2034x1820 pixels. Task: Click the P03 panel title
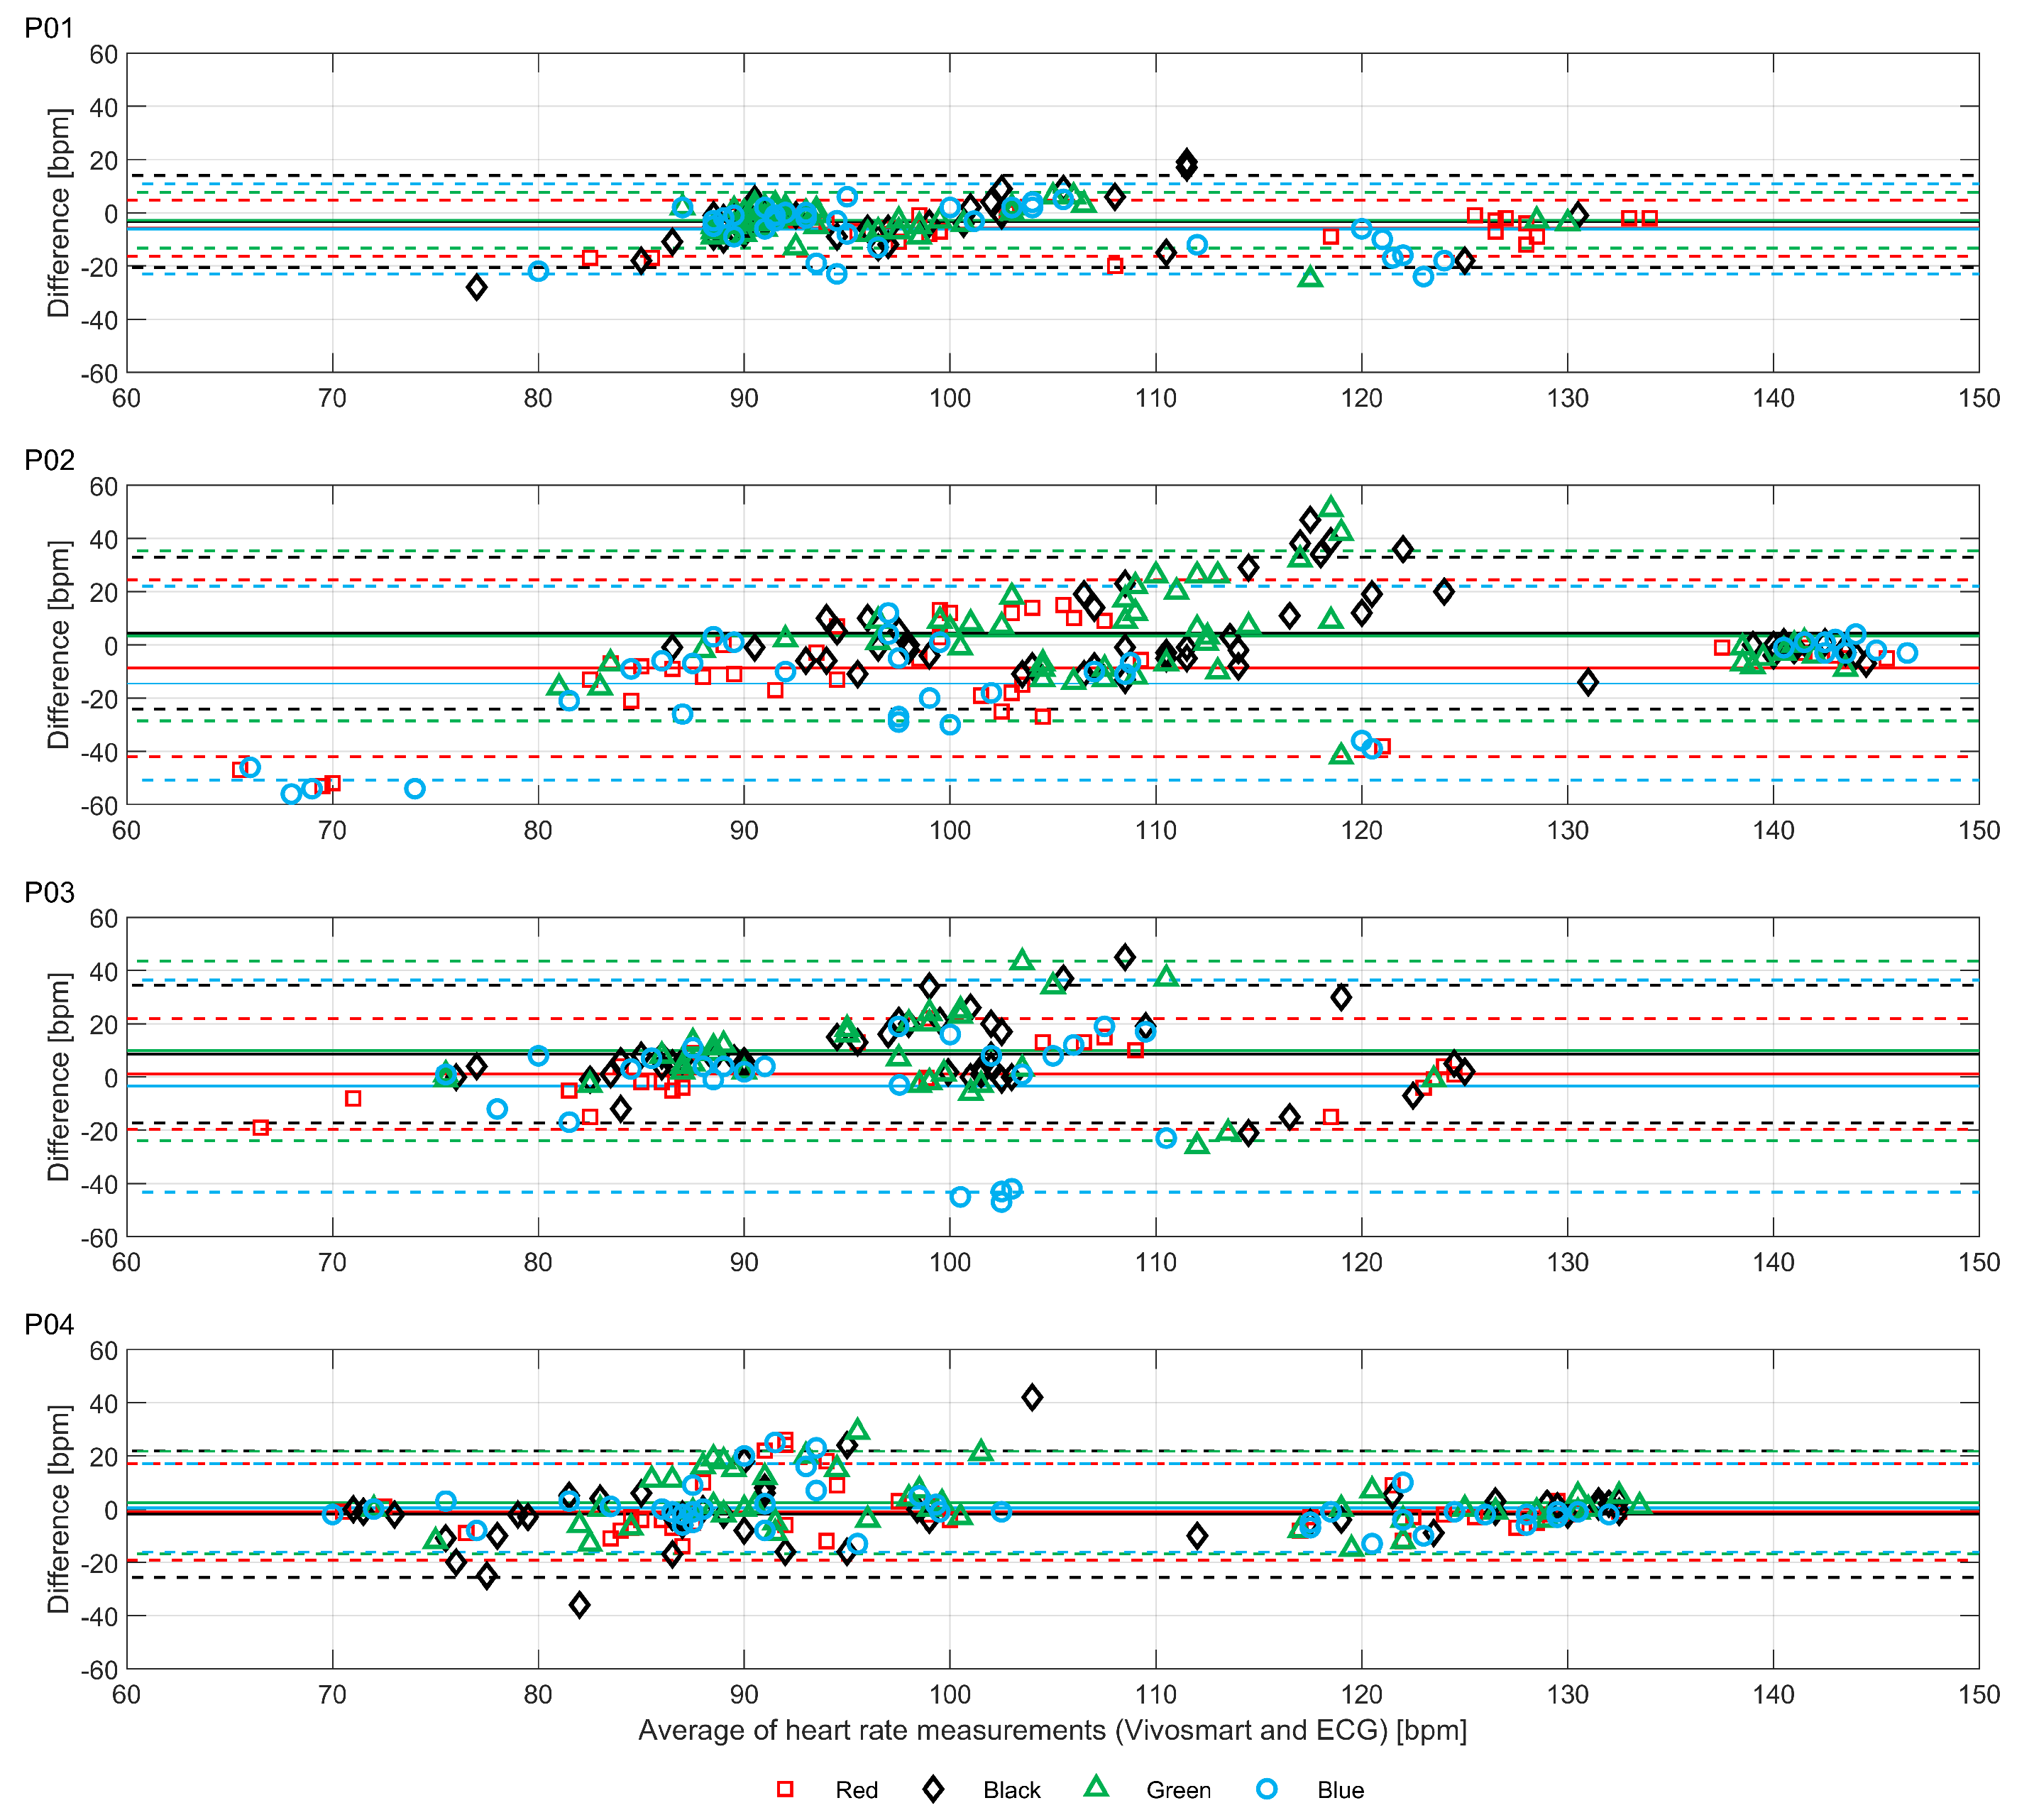coord(49,892)
